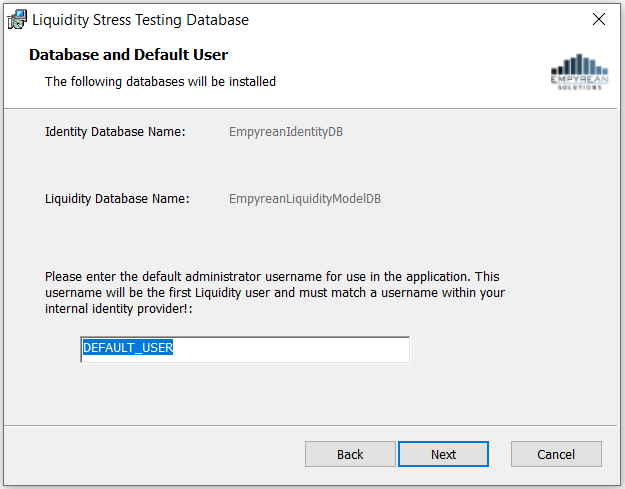The image size is (625, 489).
Task: Close the Liquidity Stress Testing Database window
Action: 599,19
